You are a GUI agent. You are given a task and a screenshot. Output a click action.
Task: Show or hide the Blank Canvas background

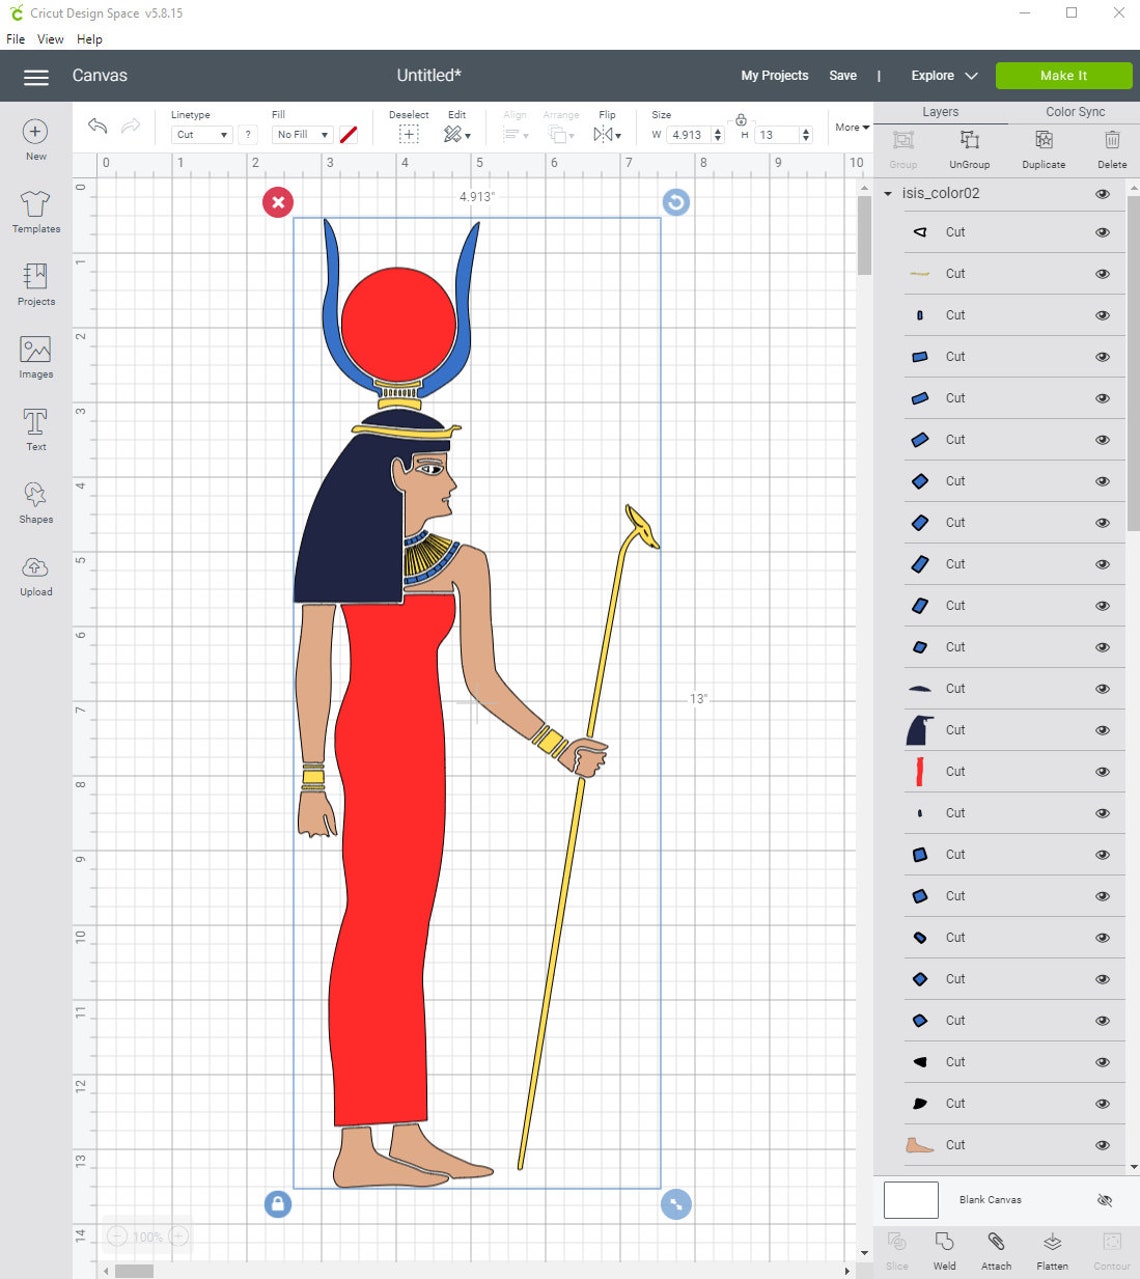pyautogui.click(x=1104, y=1200)
